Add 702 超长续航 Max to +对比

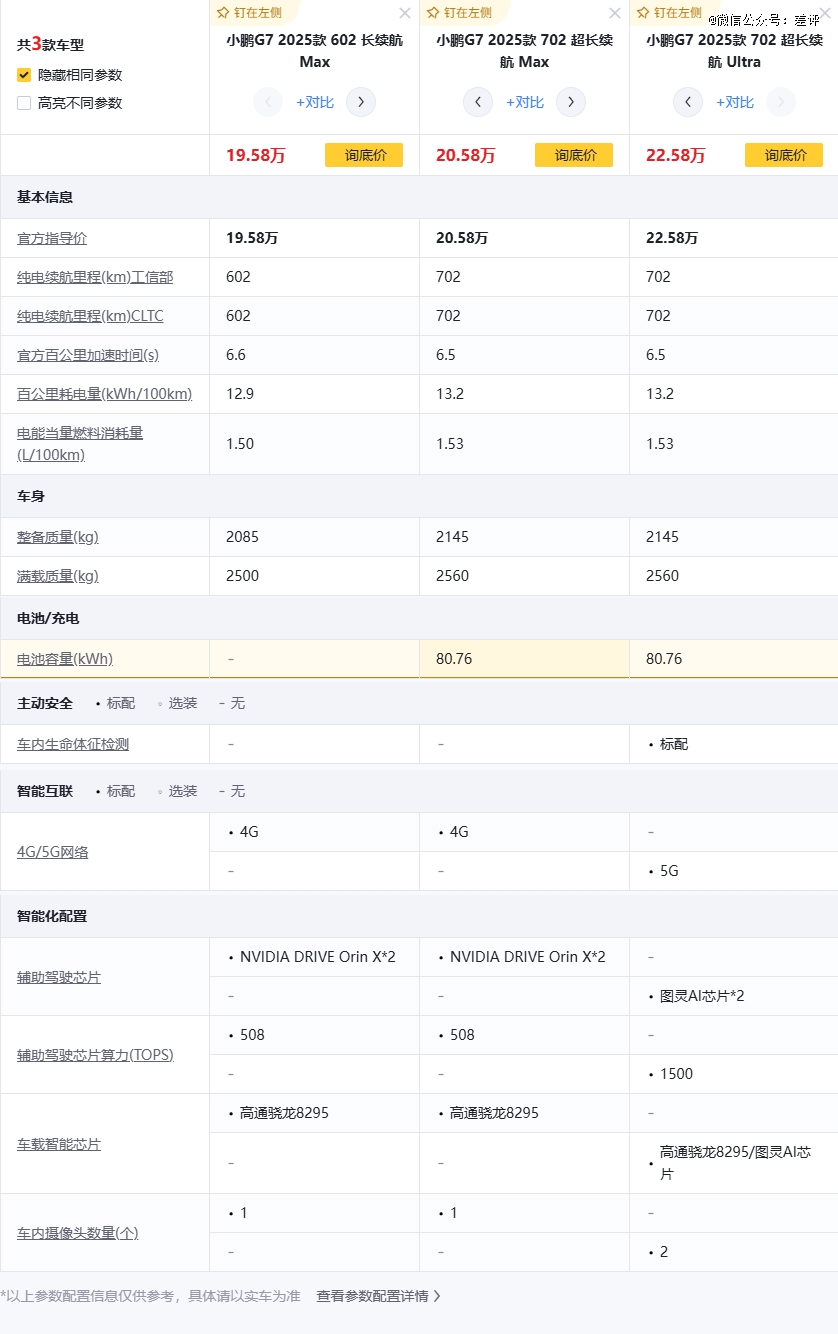point(525,102)
